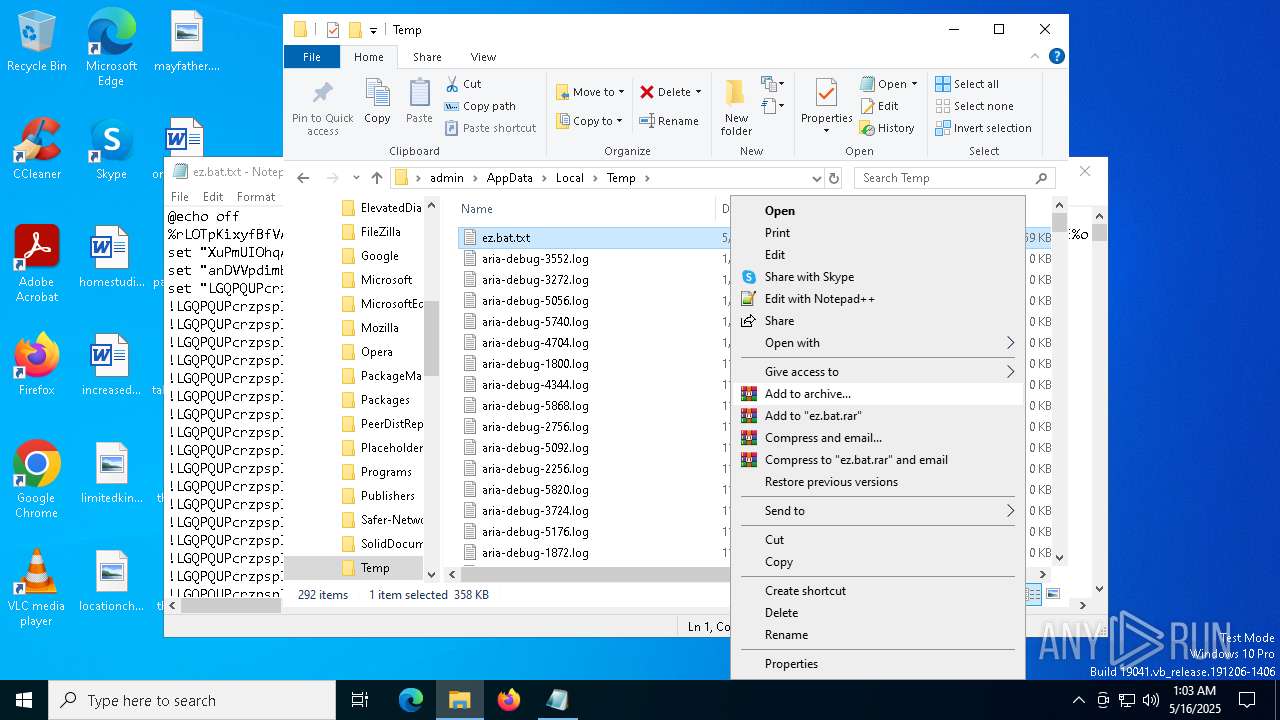Launch CCleaner from desktop
Image resolution: width=1280 pixels, height=720 pixels.
(37, 149)
